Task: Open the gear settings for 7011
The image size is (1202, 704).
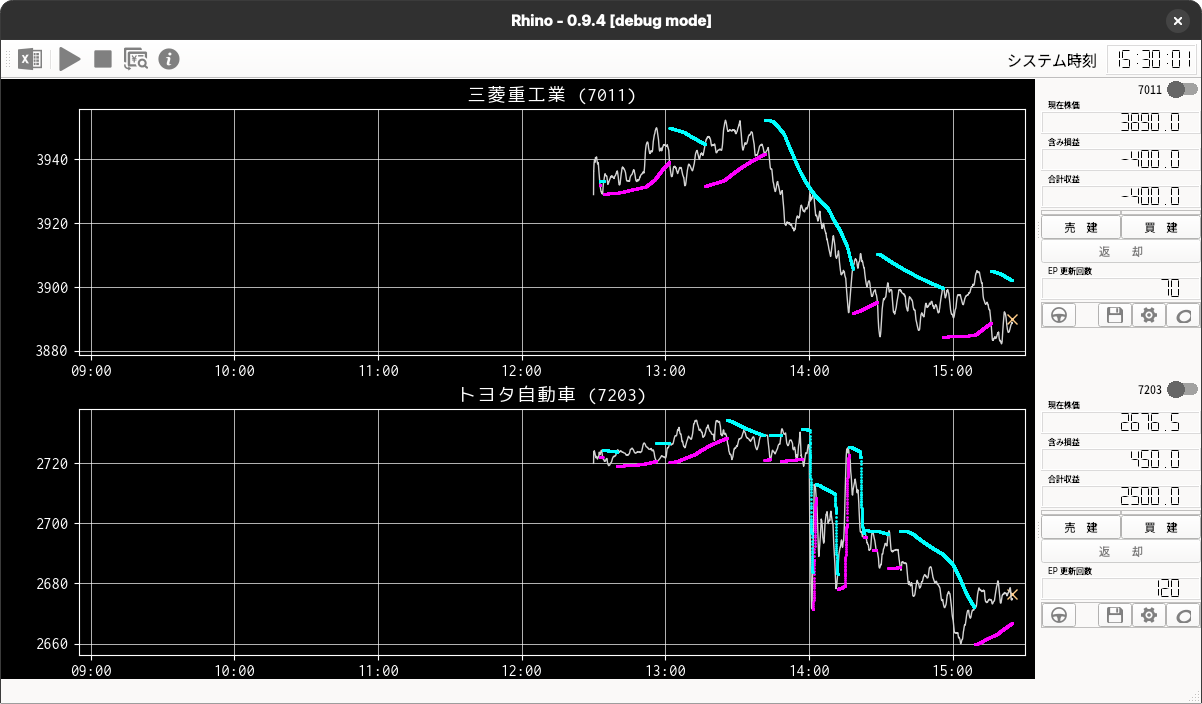Action: [1149, 316]
